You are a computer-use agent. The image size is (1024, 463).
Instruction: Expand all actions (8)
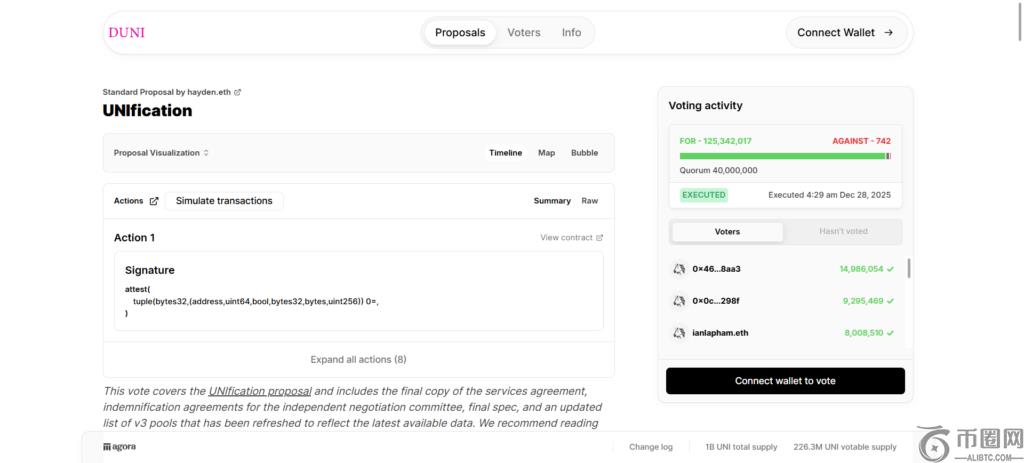tap(359, 360)
